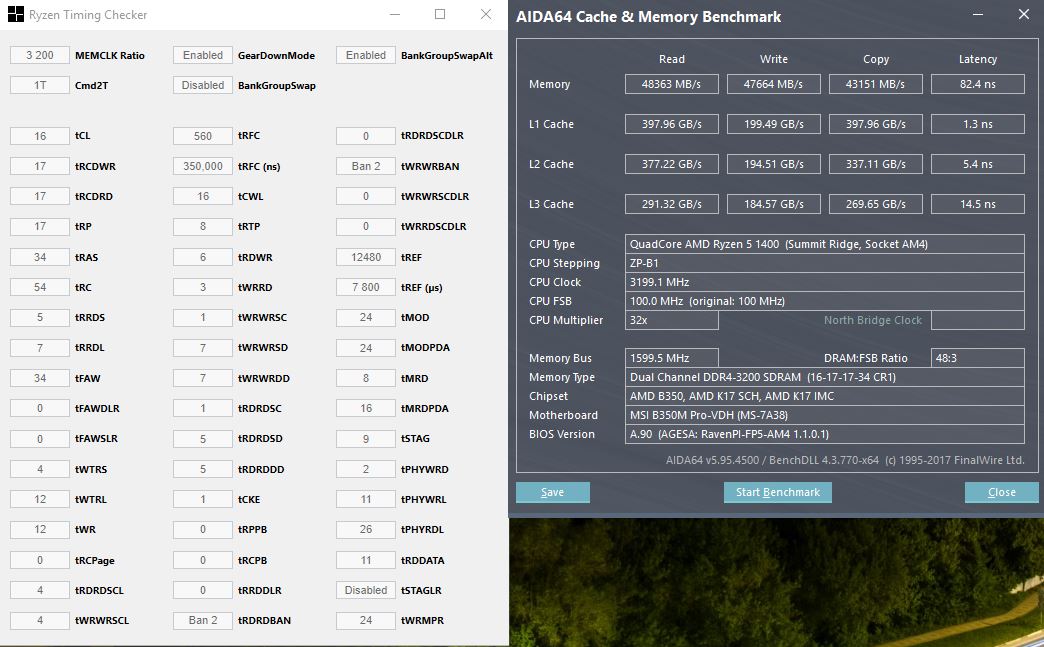Click Memory Copy result 43151 MB/s

[876, 84]
